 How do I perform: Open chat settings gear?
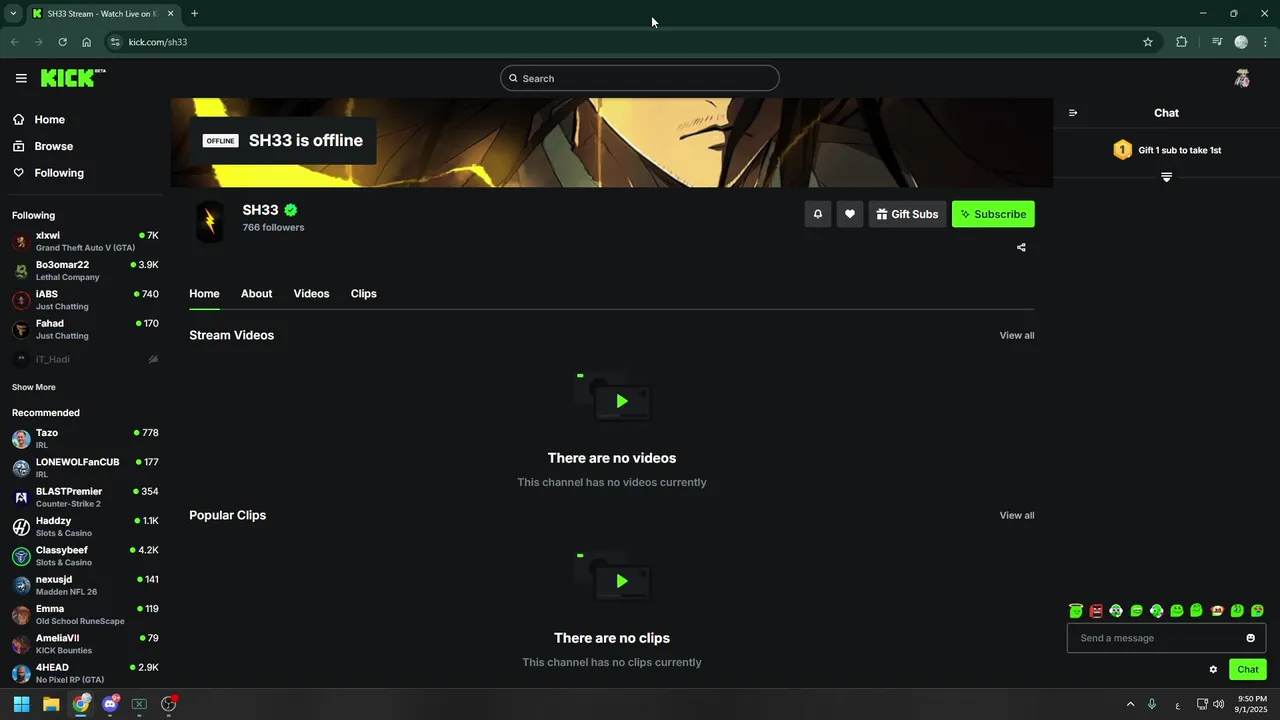click(1213, 670)
